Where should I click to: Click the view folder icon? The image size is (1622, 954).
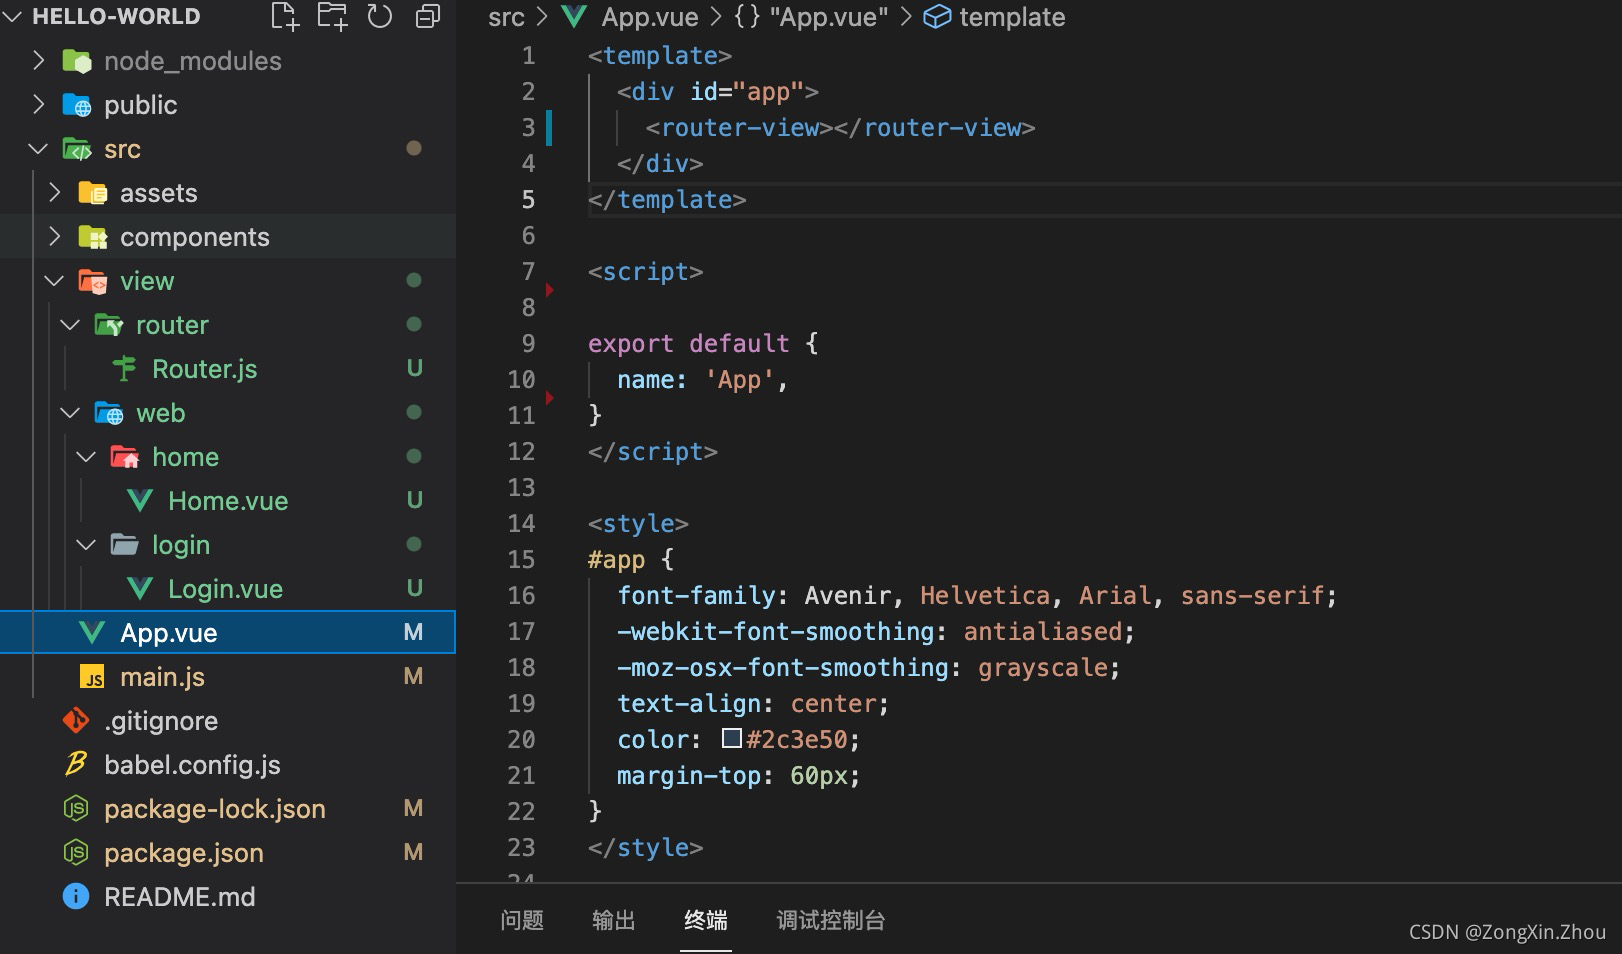93,281
